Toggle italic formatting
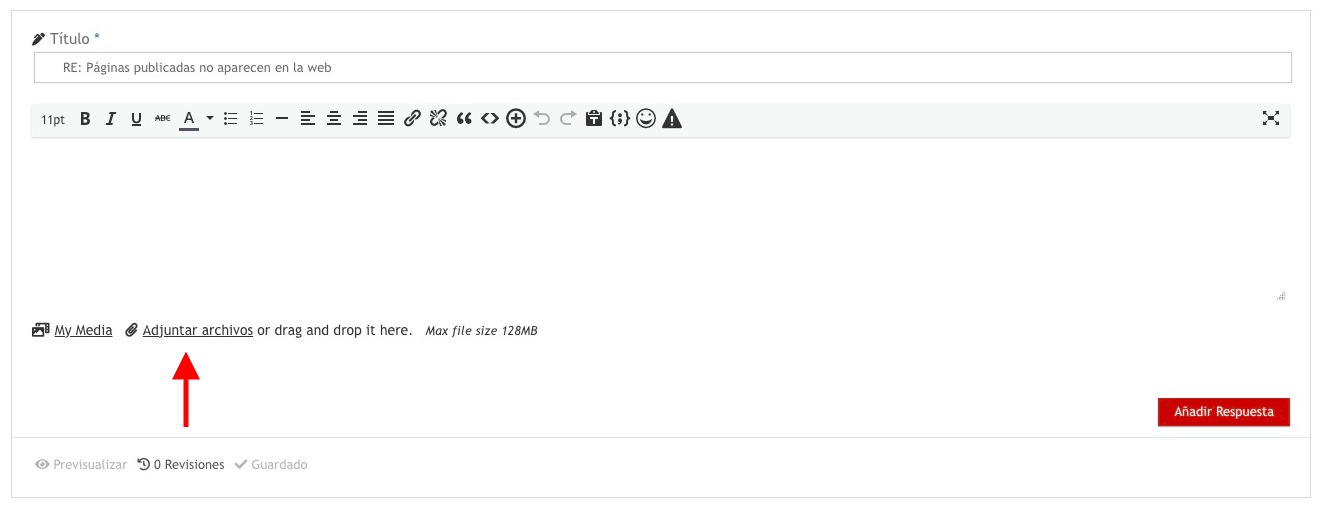Screen dimensions: 1324x521 tap(111, 119)
